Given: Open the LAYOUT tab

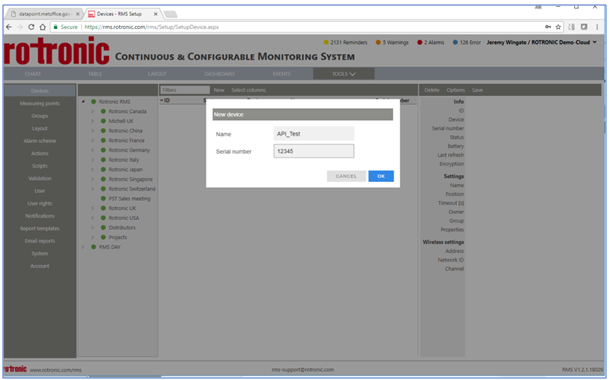Looking at the screenshot, I should click(157, 74).
